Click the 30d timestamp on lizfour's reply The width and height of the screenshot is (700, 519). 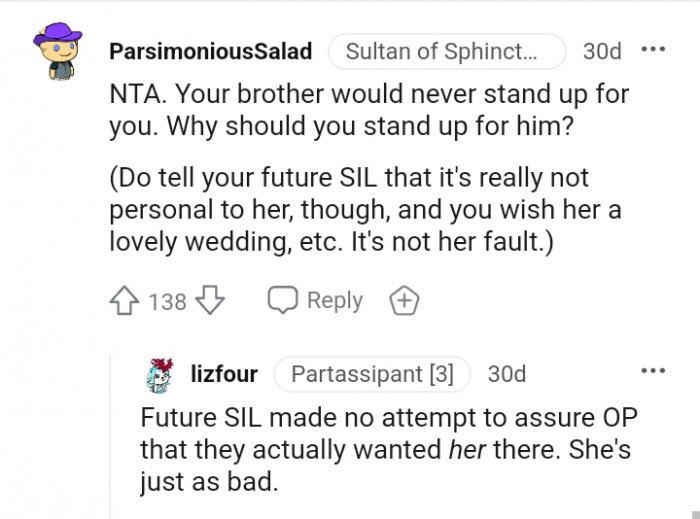pyautogui.click(x=506, y=375)
